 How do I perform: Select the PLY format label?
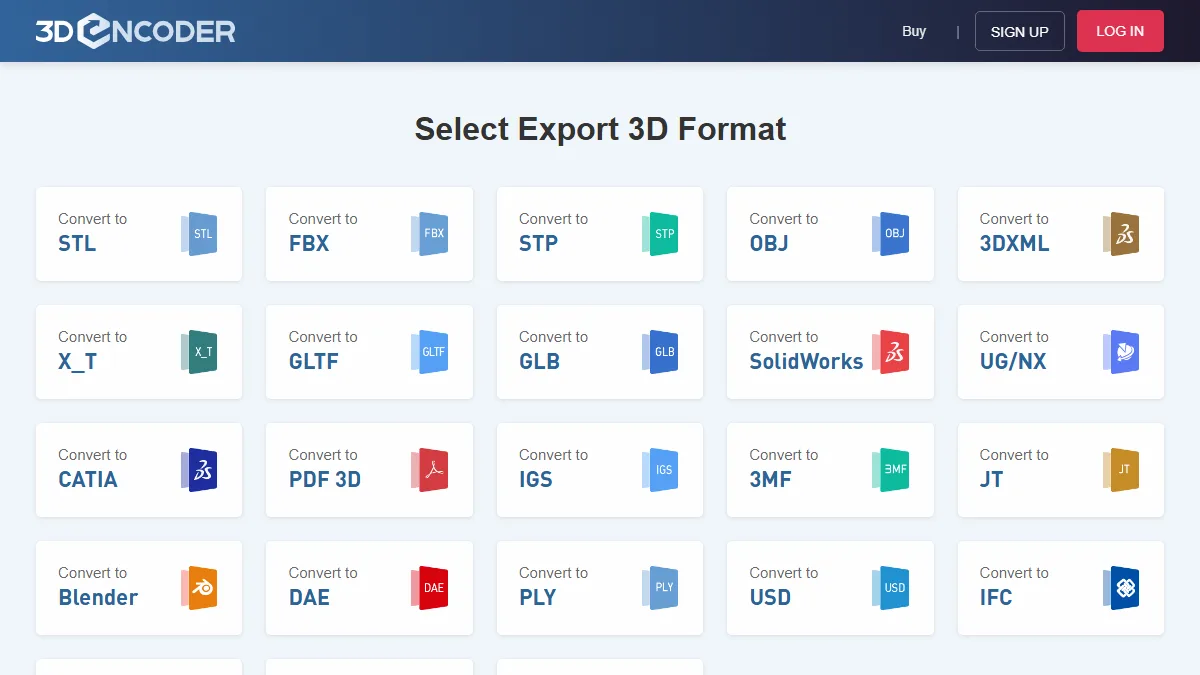[x=537, y=597]
